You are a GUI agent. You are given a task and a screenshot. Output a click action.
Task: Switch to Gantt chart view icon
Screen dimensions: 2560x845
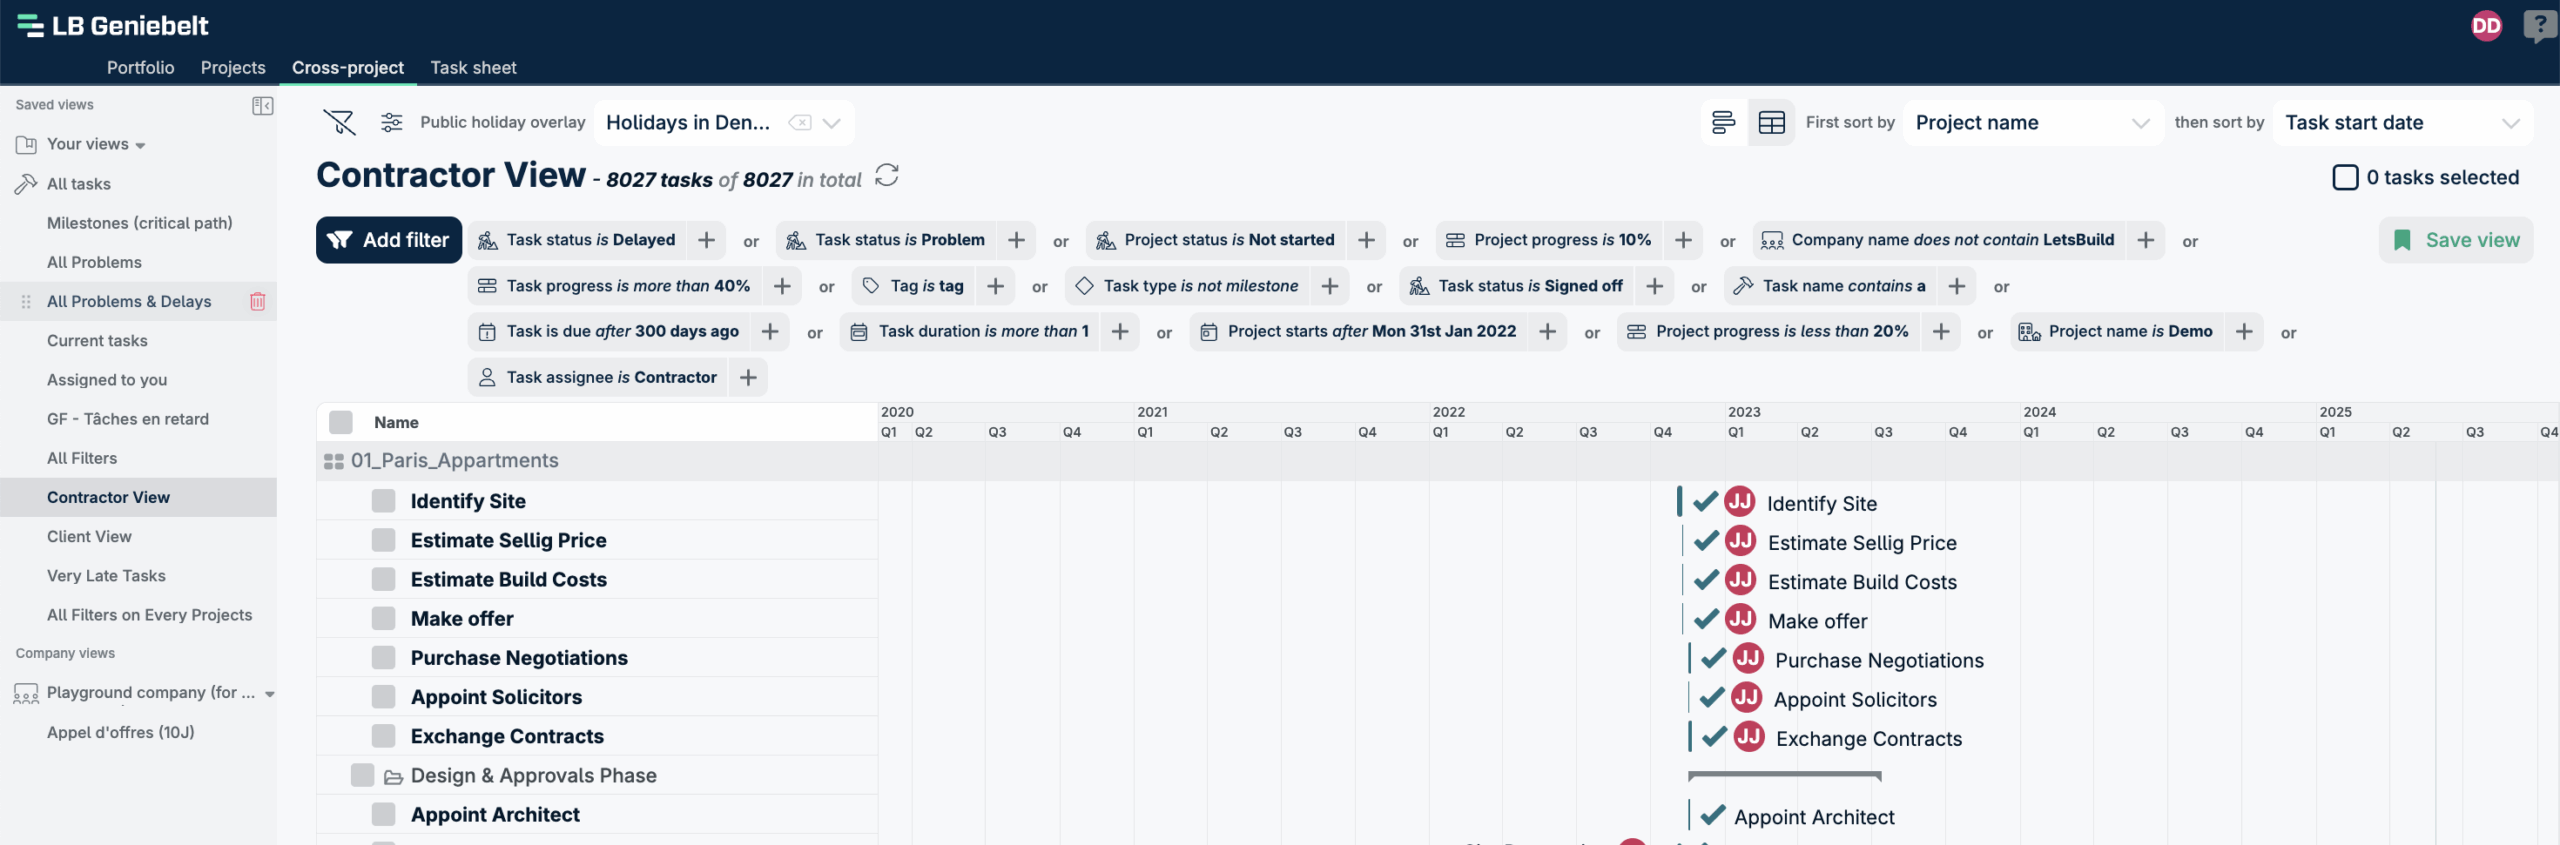(x=1723, y=122)
